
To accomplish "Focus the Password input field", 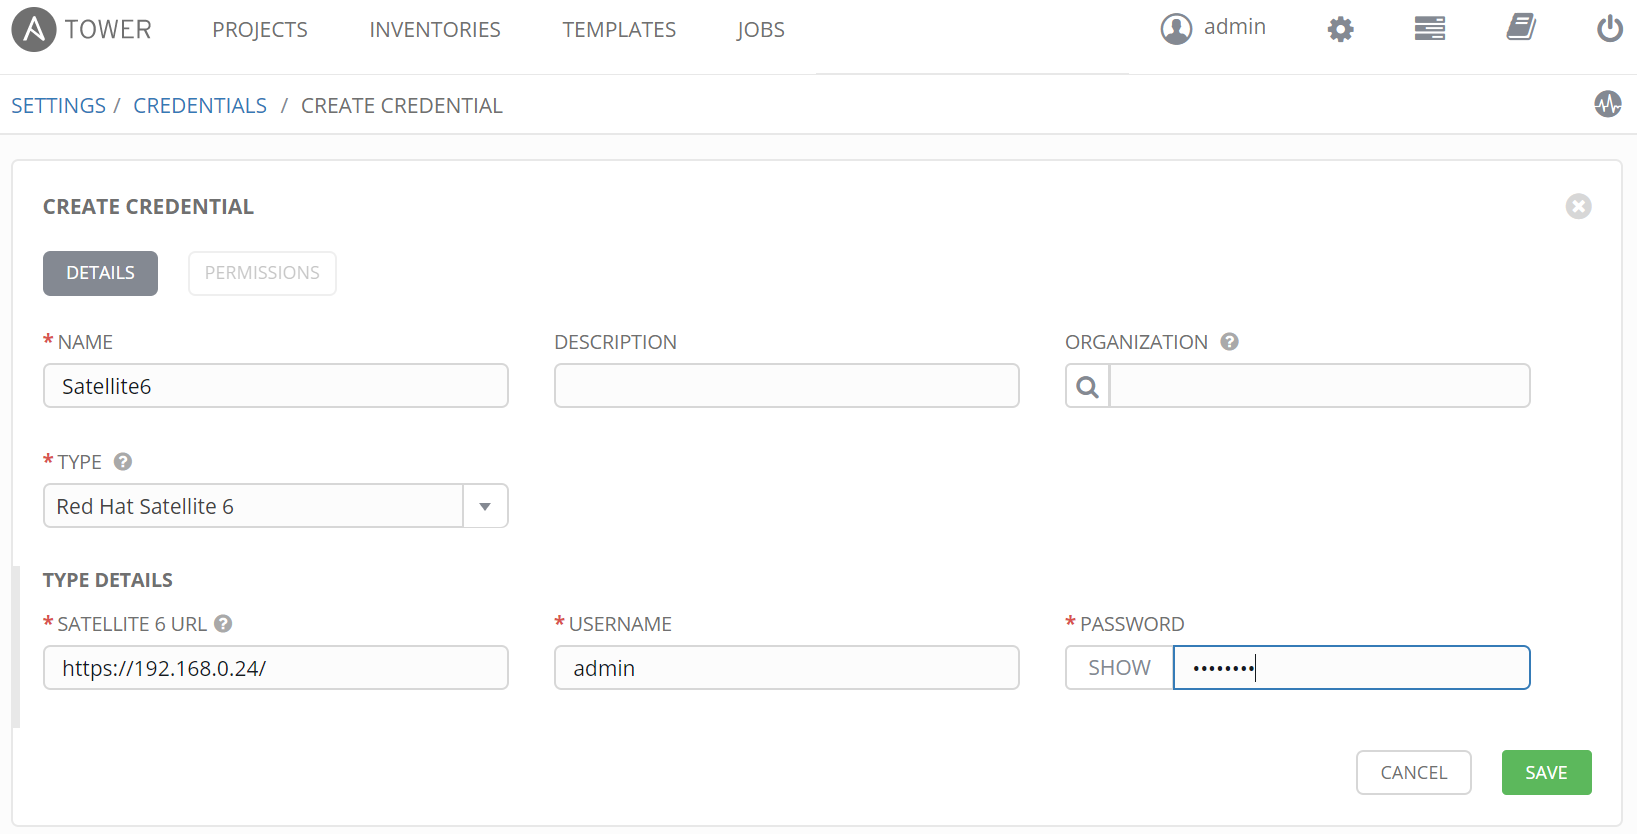I will tap(1352, 668).
